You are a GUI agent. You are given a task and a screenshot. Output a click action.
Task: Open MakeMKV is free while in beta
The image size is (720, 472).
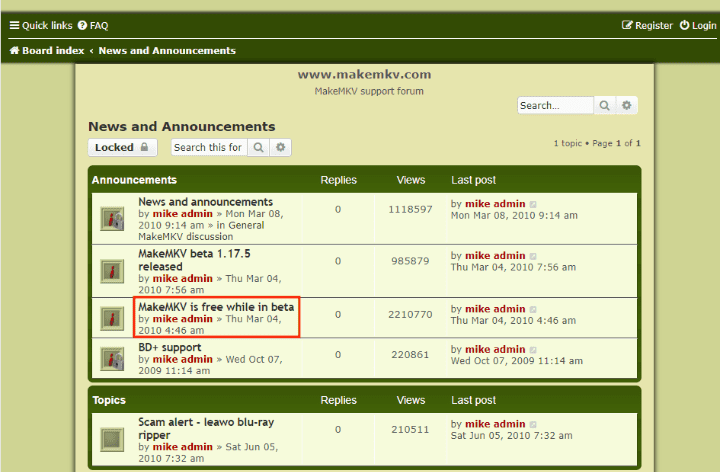pos(216,307)
